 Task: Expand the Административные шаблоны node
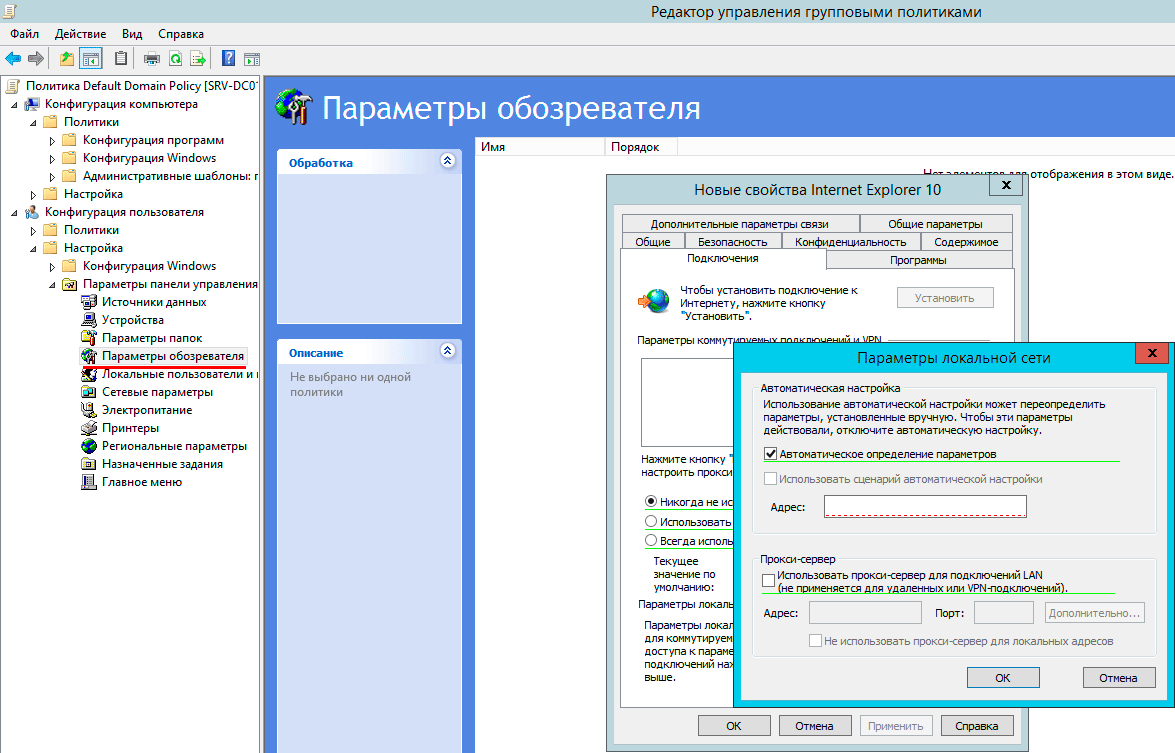[53, 176]
